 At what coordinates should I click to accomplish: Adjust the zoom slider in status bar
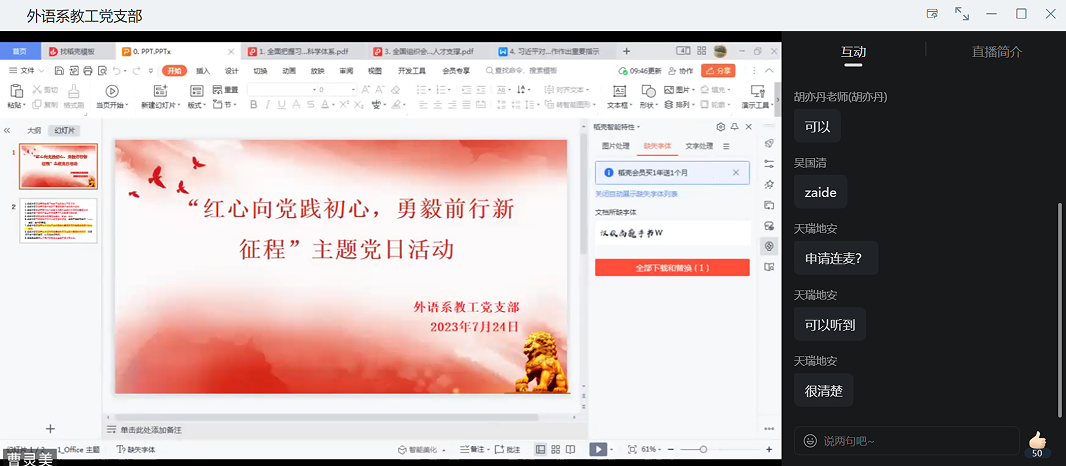(x=703, y=450)
